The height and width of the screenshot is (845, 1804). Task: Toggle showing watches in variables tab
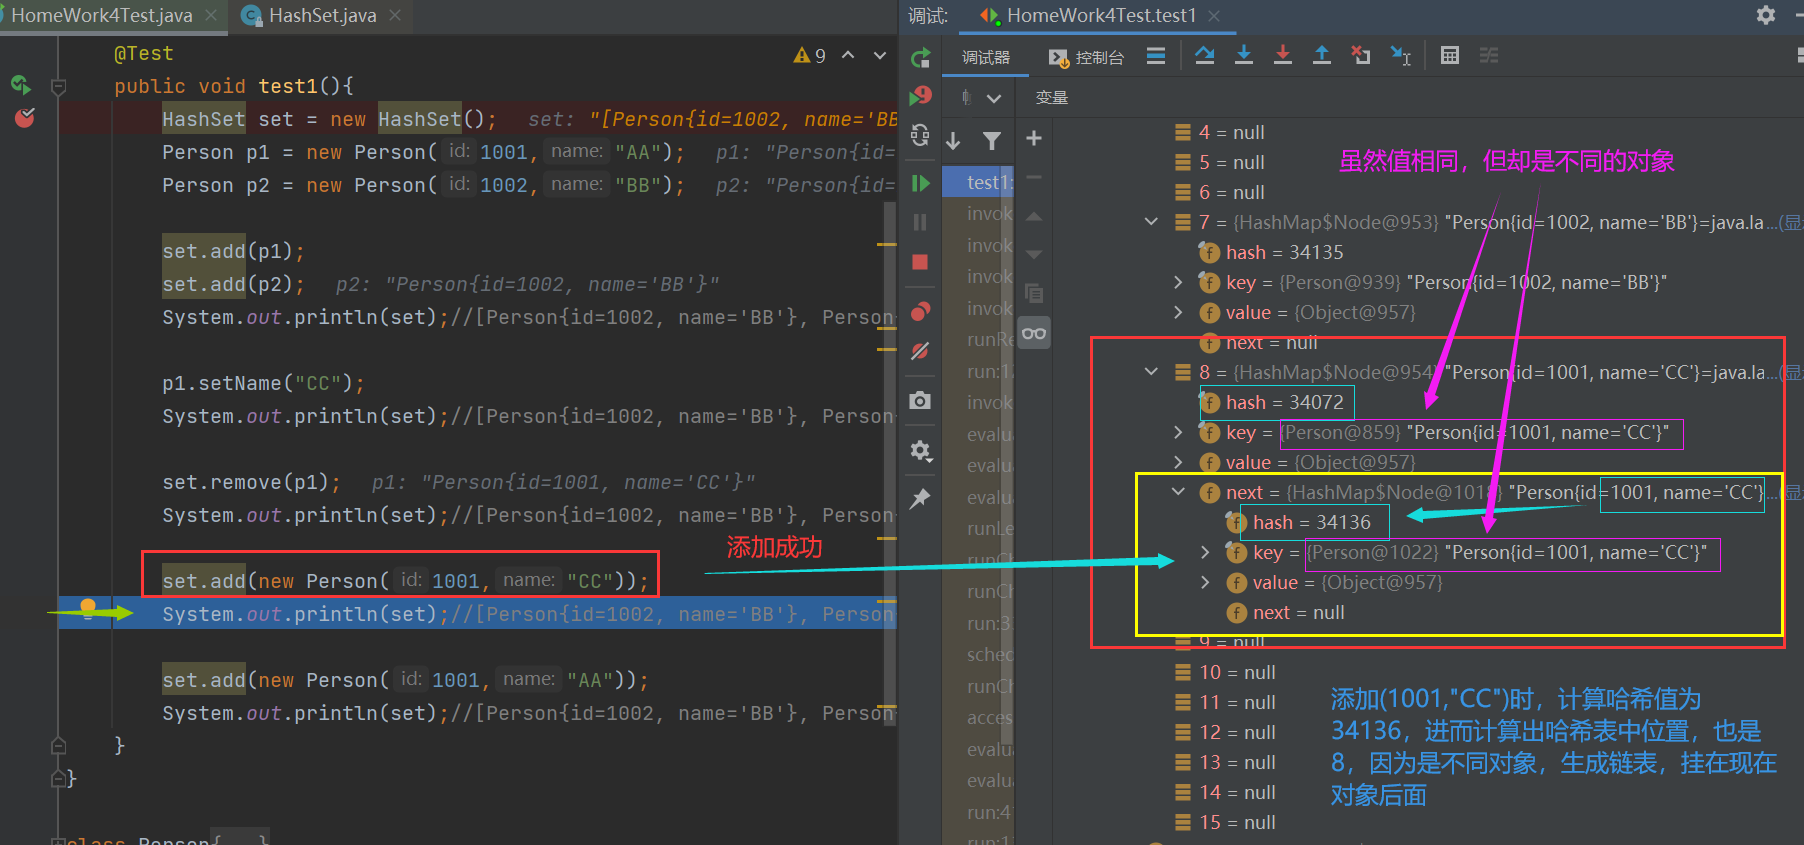tap(1034, 333)
